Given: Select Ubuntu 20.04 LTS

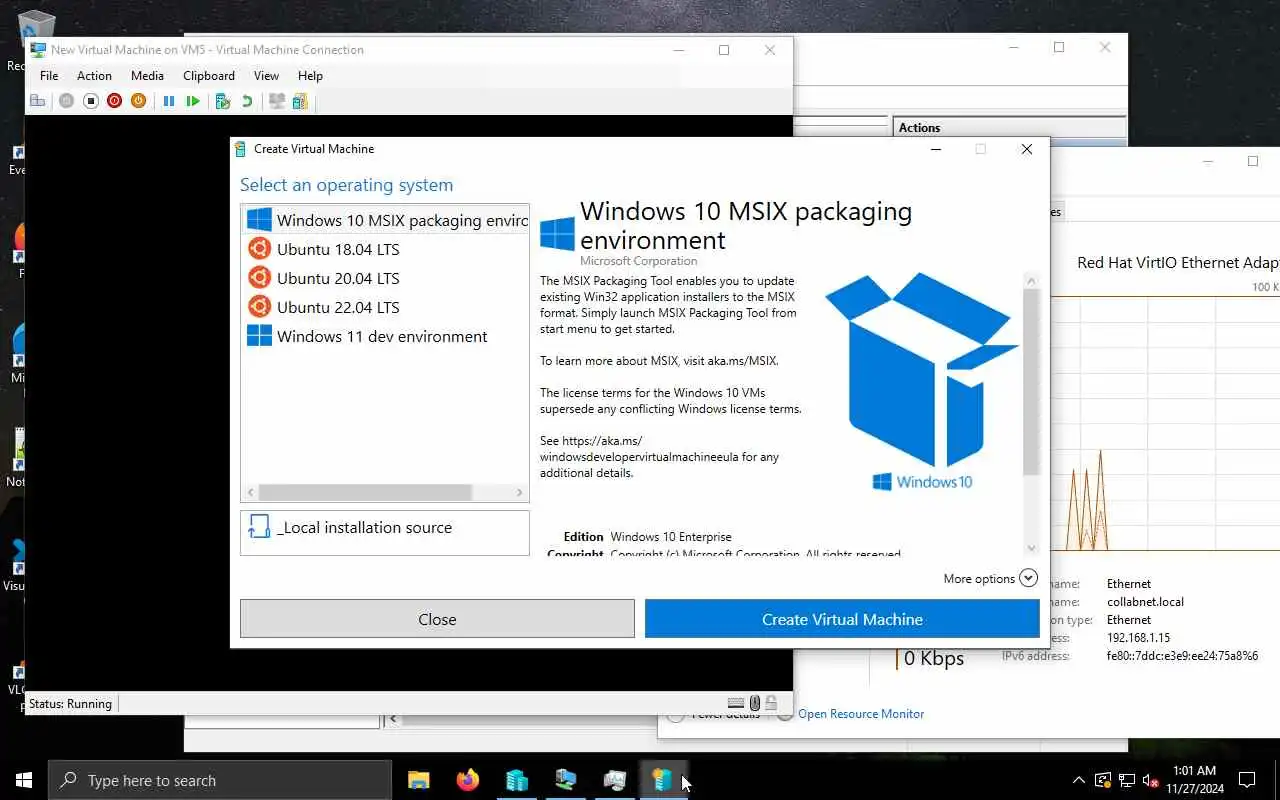Looking at the screenshot, I should pos(385,278).
